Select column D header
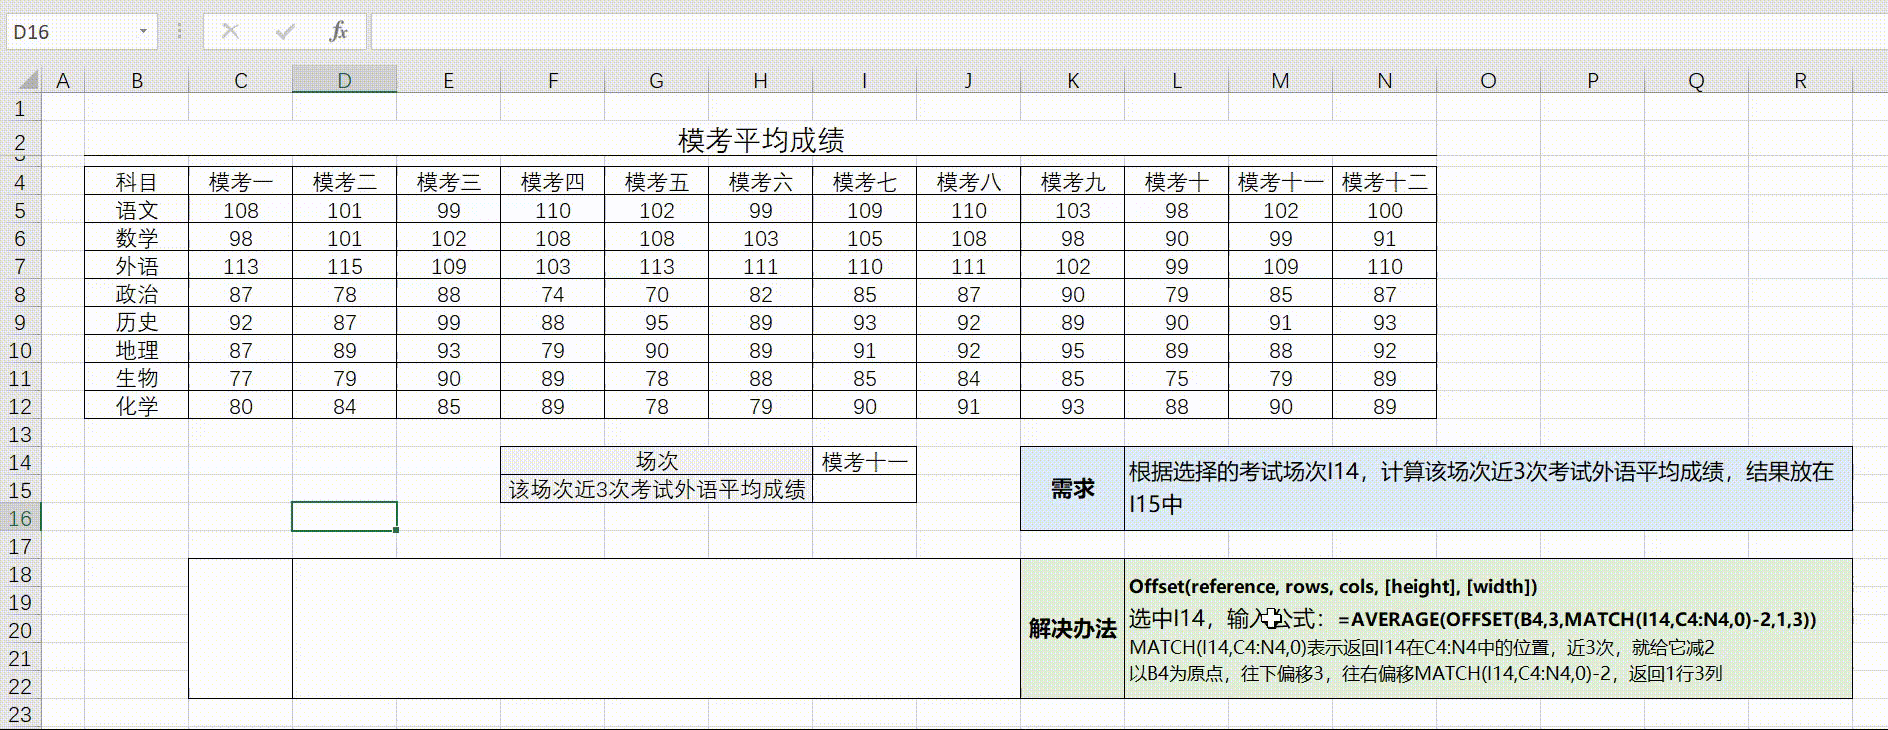The image size is (1888, 730). click(x=344, y=80)
